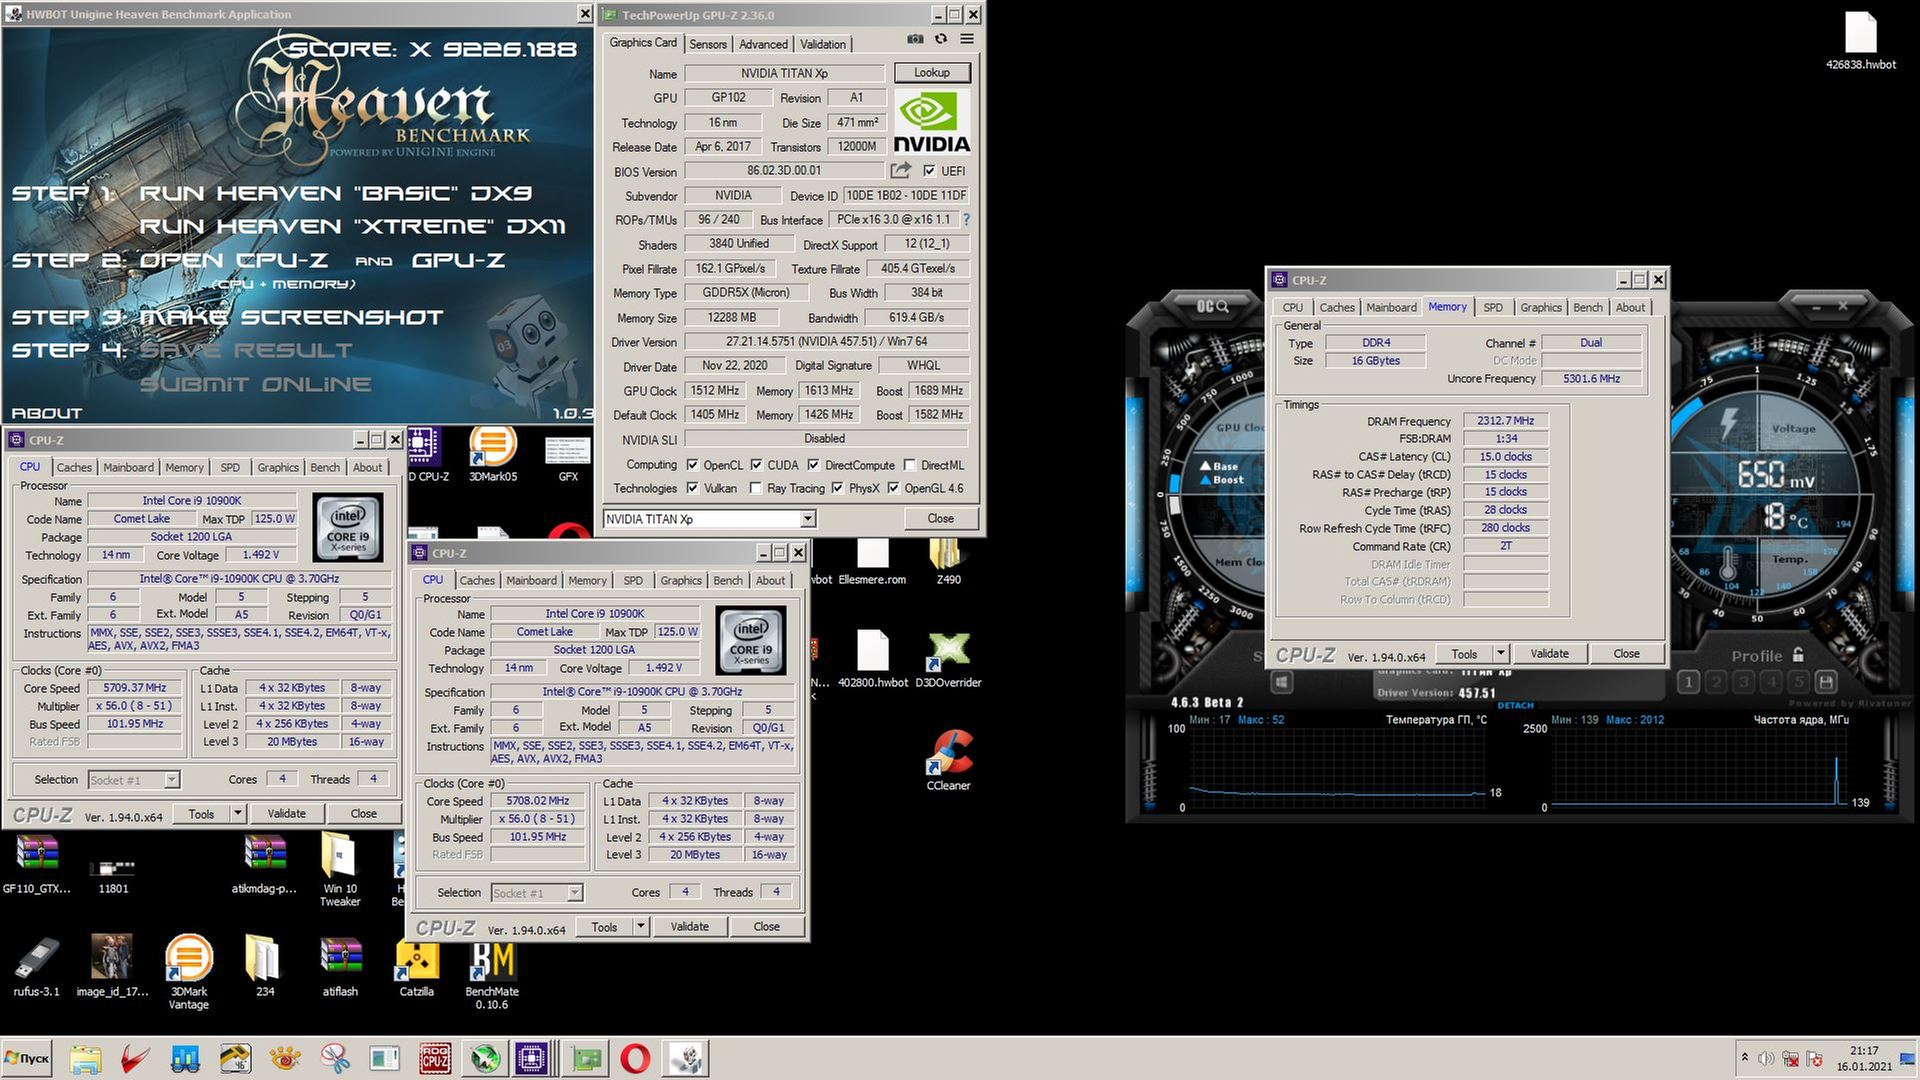Image resolution: width=1920 pixels, height=1080 pixels.
Task: Toggle the DirectML checkbox
Action: [x=909, y=465]
